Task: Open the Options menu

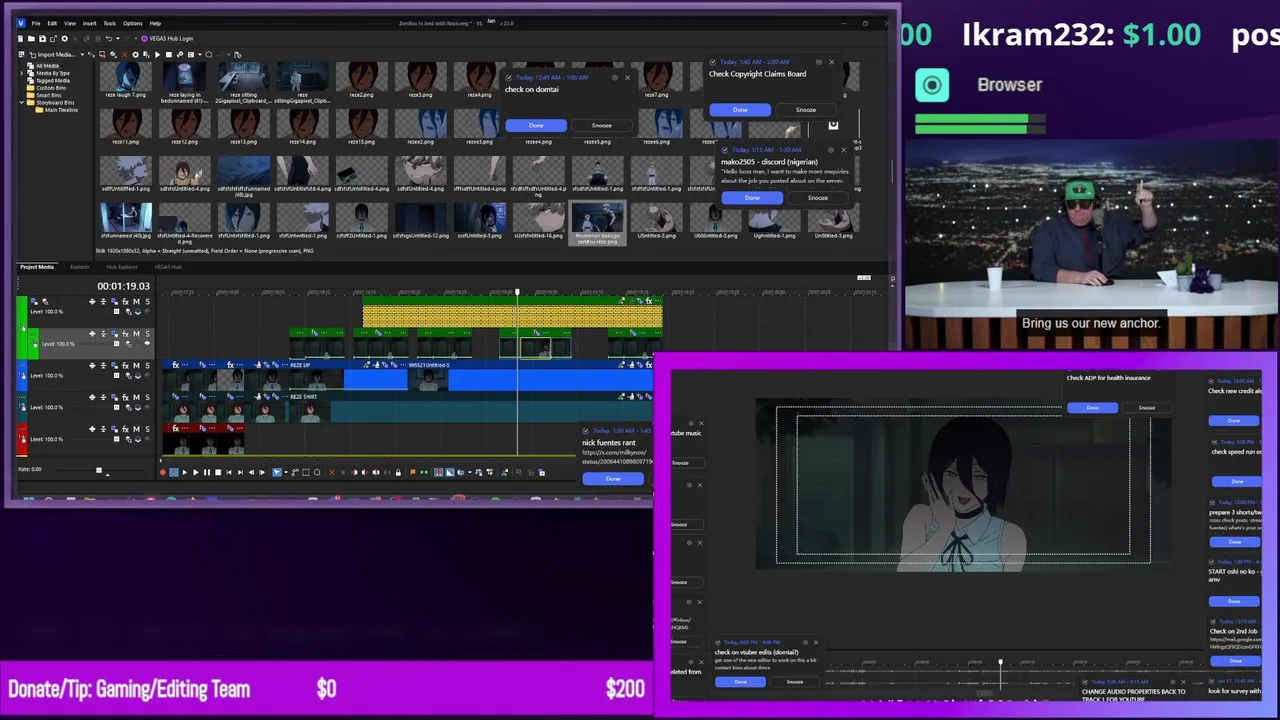Action: point(132,23)
